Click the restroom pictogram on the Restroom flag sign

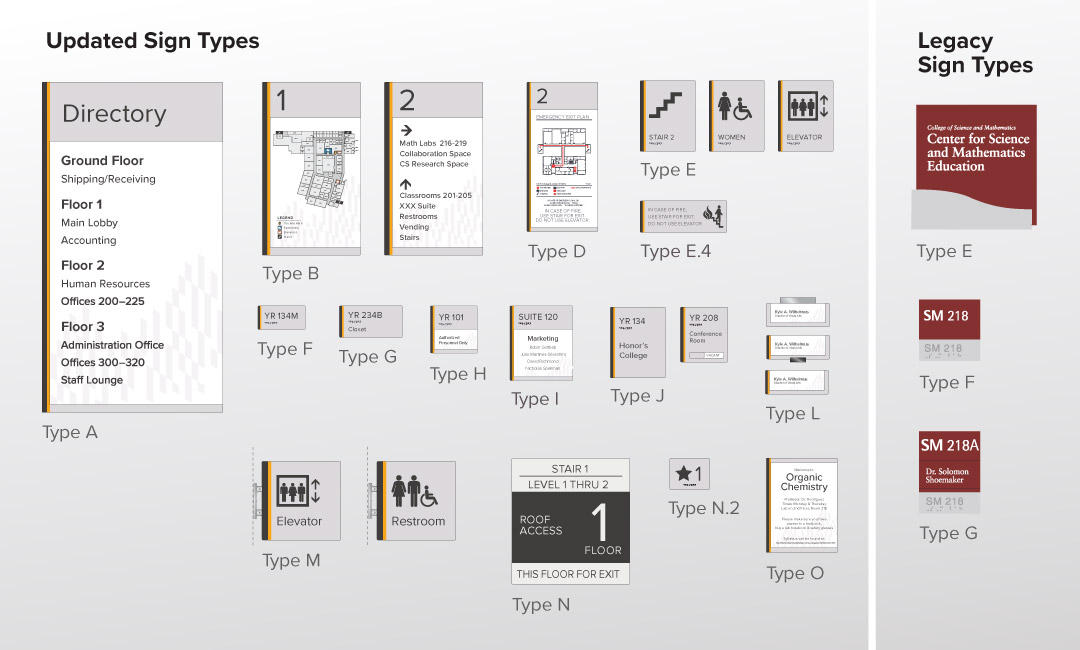click(414, 491)
